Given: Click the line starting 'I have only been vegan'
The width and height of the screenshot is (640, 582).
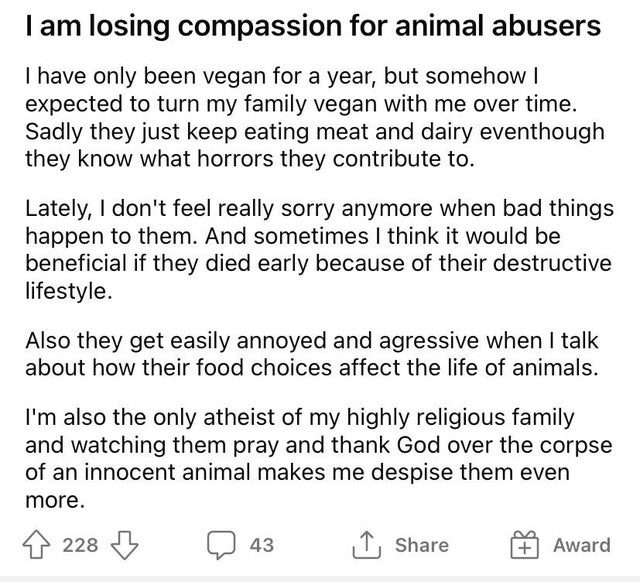Looking at the screenshot, I should [x=282, y=76].
